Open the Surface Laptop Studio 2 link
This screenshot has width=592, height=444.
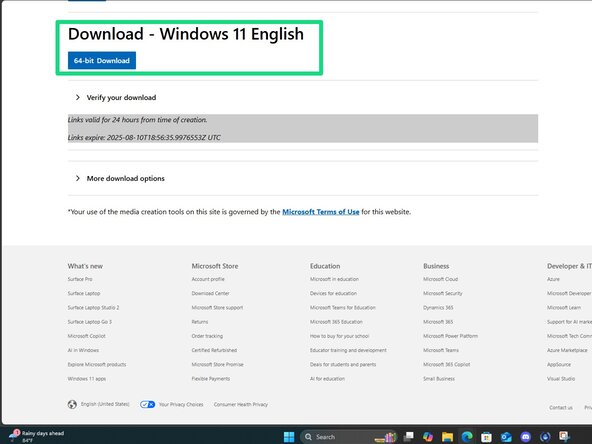point(93,308)
